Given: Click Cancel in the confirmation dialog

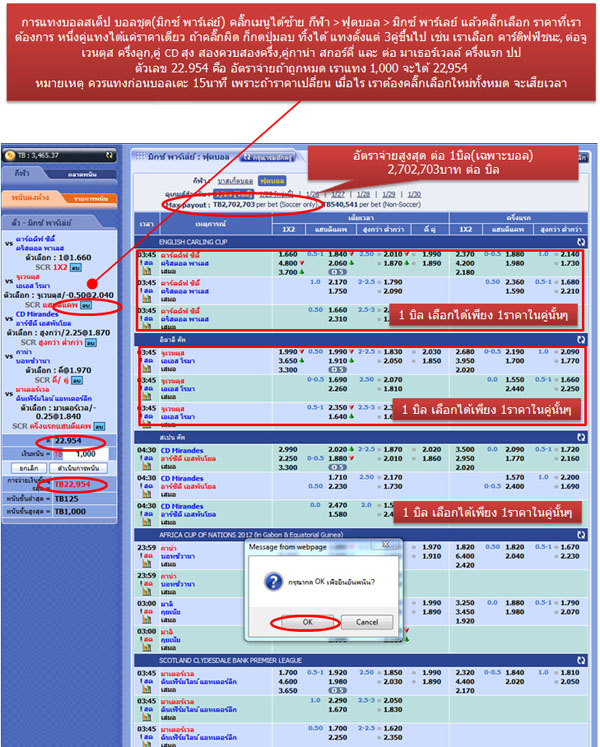Looking at the screenshot, I should [366, 622].
